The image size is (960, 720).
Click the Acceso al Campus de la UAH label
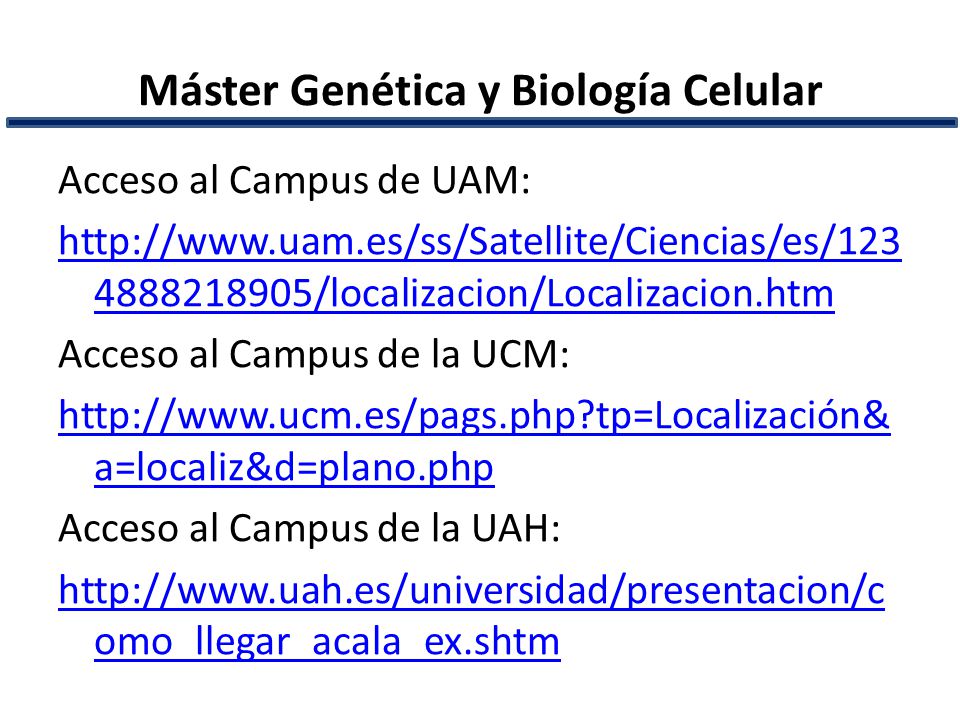click(309, 528)
